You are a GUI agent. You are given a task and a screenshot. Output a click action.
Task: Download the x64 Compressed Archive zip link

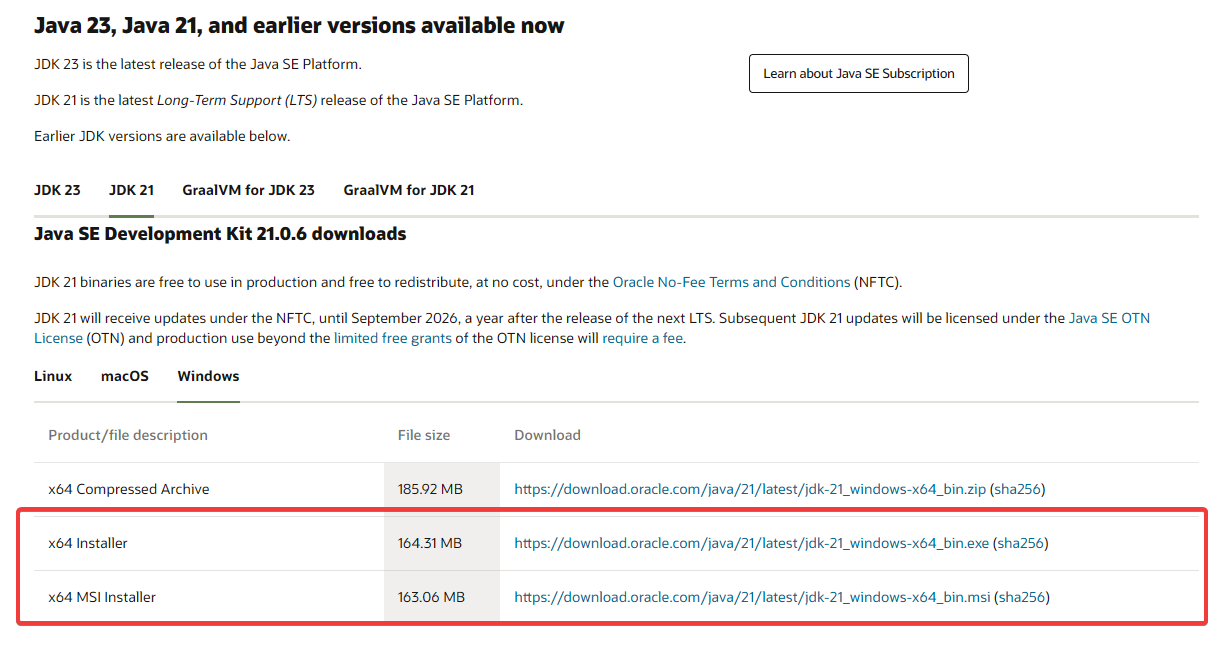pyautogui.click(x=750, y=490)
